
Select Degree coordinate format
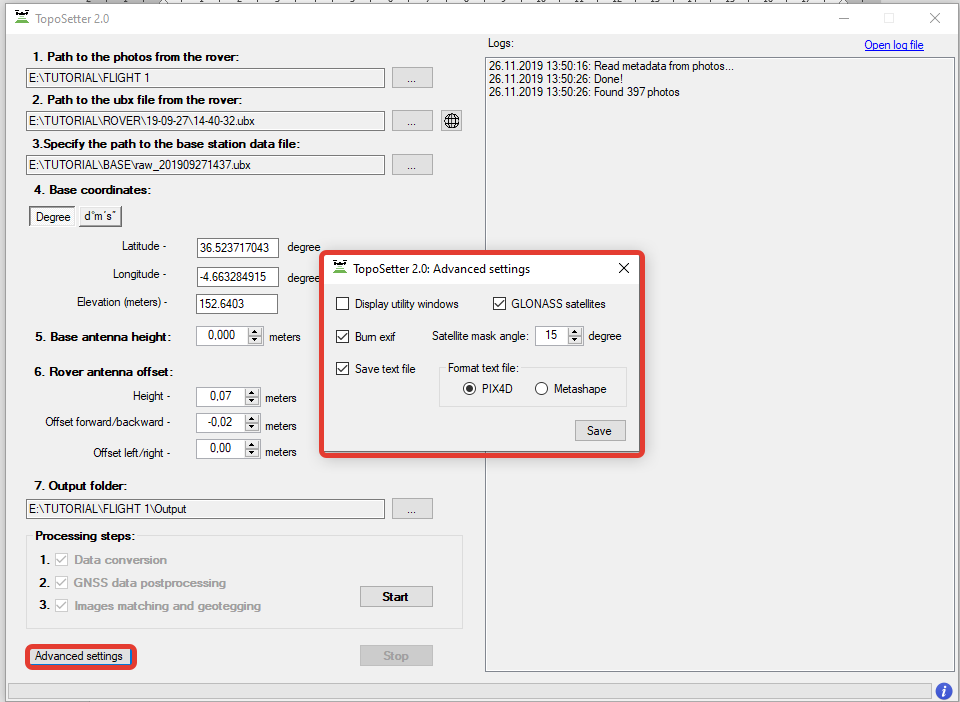[x=53, y=217]
